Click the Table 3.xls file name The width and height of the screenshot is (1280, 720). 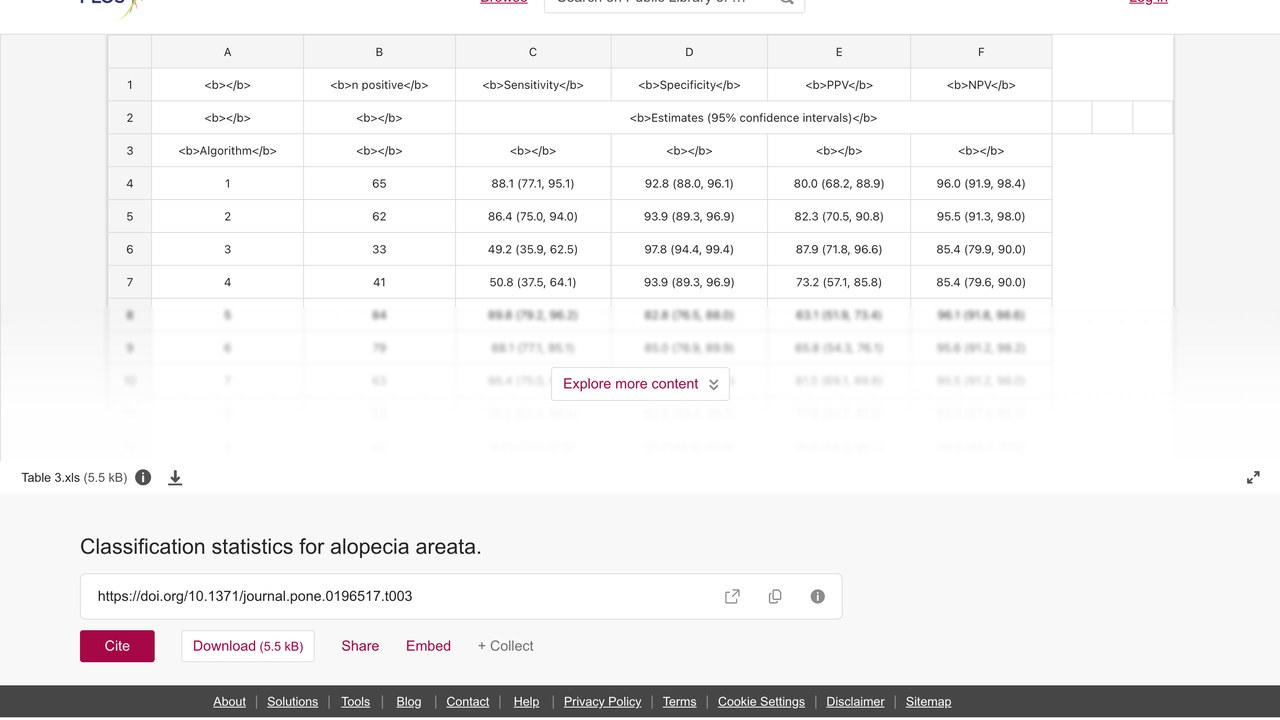[x=50, y=478]
